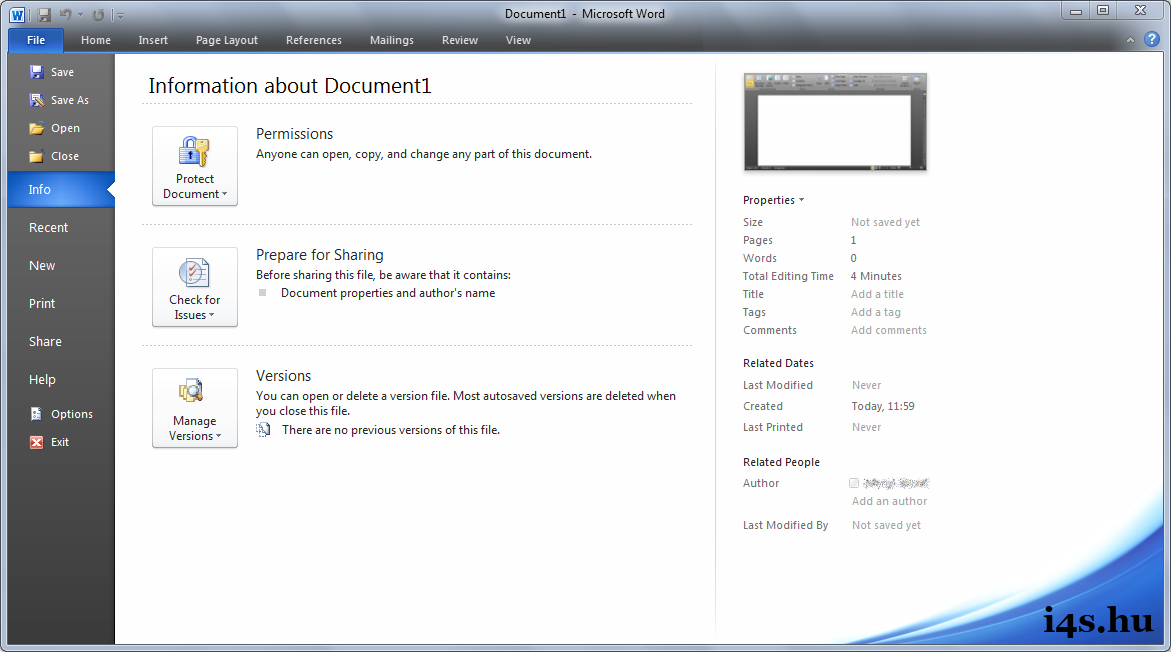Screen dimensions: 1171x652
Task: Click the Undo arrow in Quick Access Toolbar
Action: [x=66, y=14]
